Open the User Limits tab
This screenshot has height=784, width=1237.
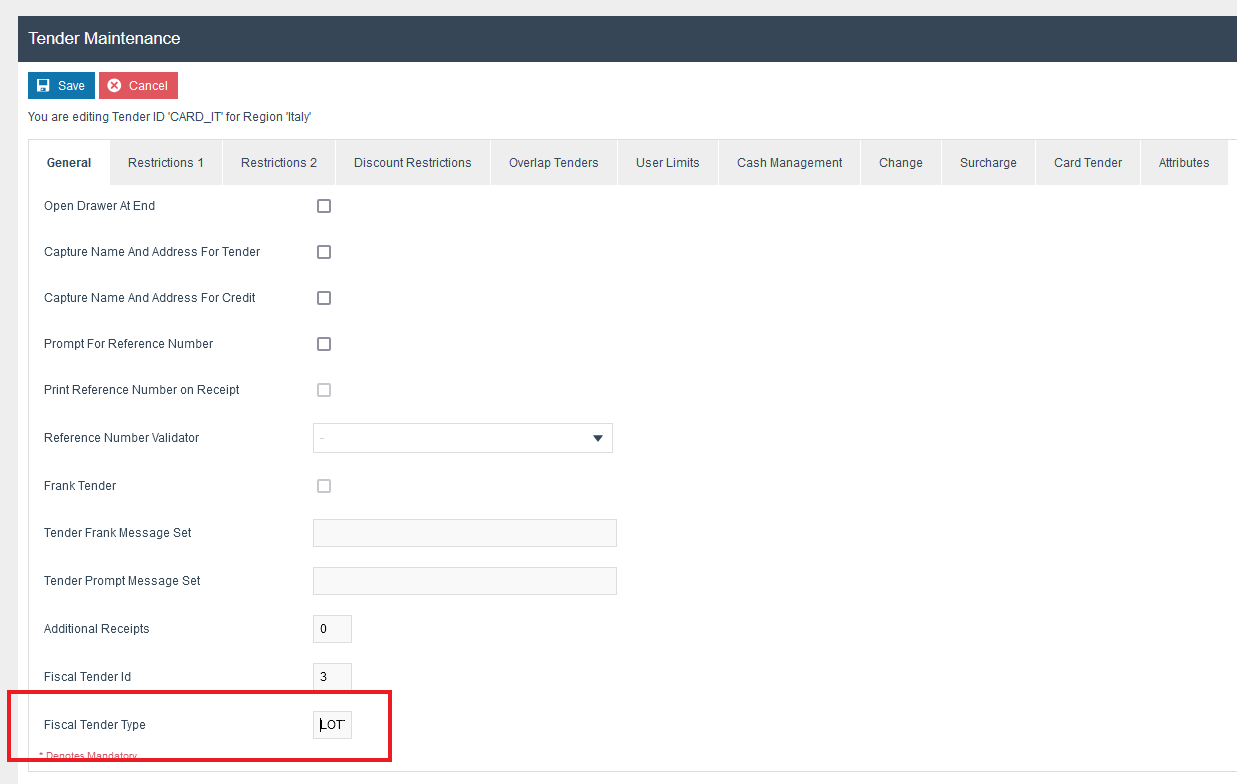(667, 163)
